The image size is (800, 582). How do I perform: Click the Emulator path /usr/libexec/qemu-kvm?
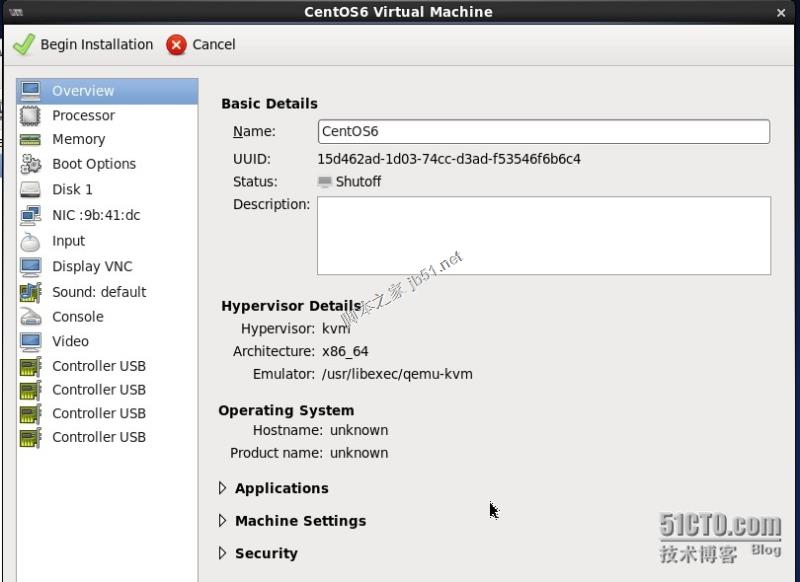[x=397, y=374]
